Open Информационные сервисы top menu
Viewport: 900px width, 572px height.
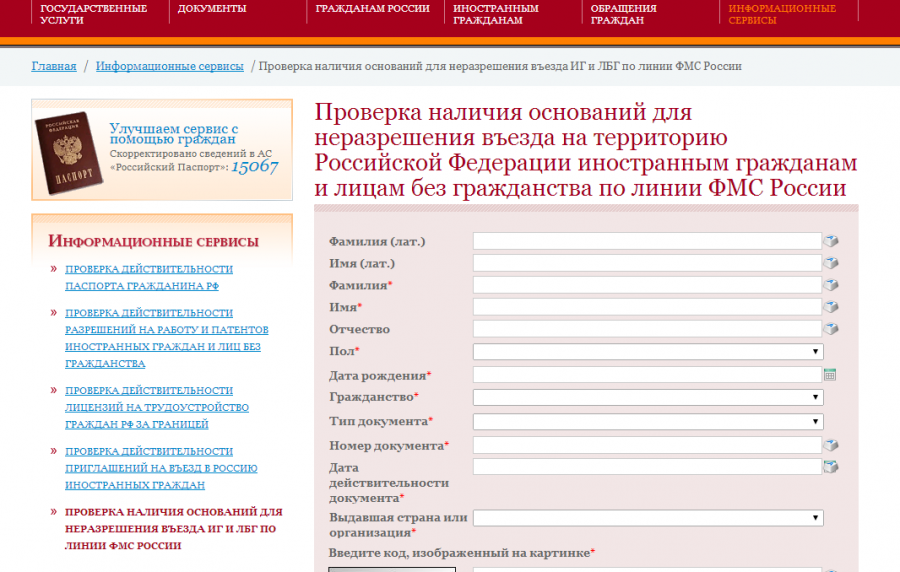782,14
